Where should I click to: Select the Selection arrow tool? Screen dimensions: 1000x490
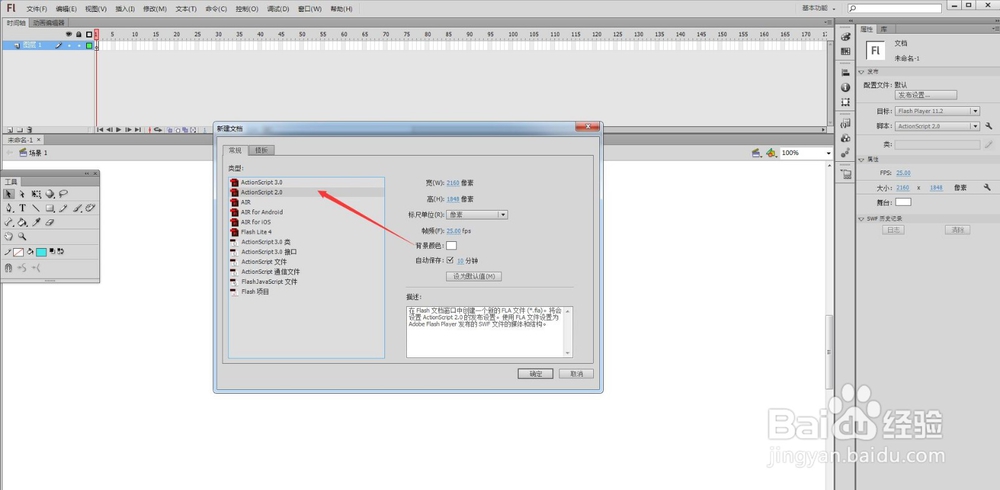coord(9,193)
